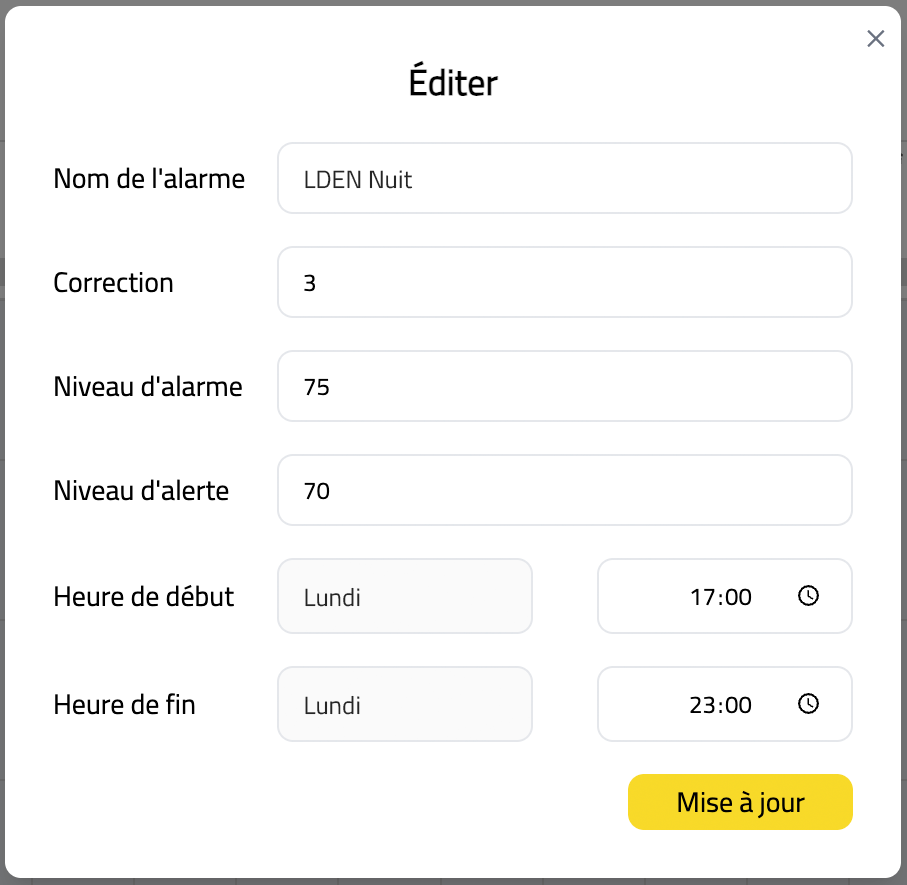907x885 pixels.
Task: Click the "Heure de fin" label
Action: [x=124, y=705]
